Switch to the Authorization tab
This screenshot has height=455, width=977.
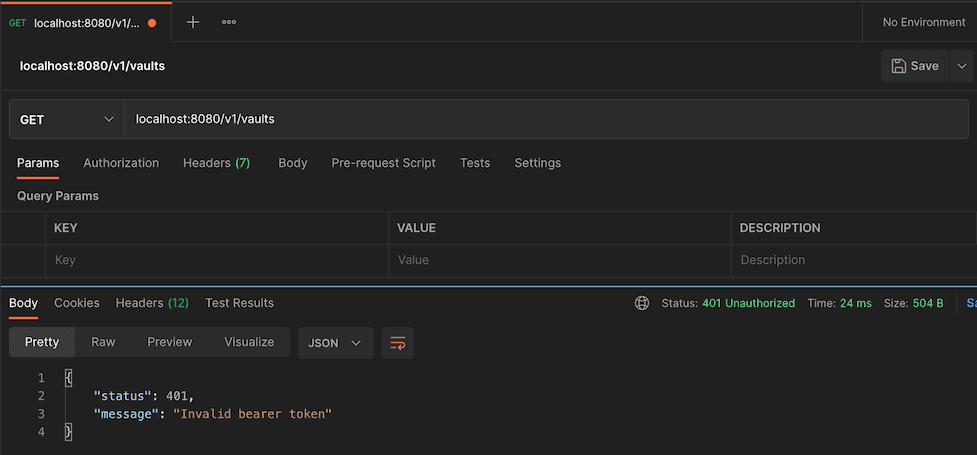coord(122,163)
